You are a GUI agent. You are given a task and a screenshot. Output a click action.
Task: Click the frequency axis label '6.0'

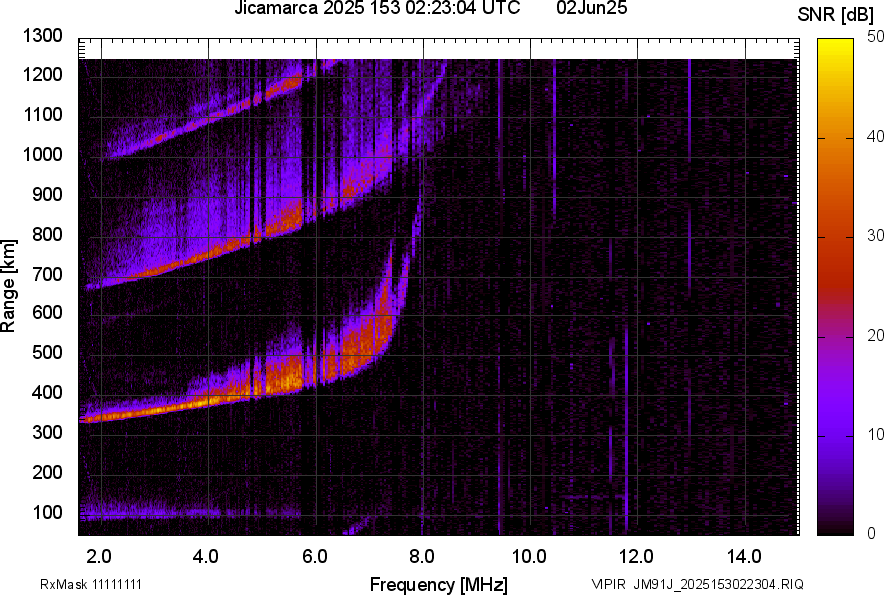pyautogui.click(x=315, y=557)
